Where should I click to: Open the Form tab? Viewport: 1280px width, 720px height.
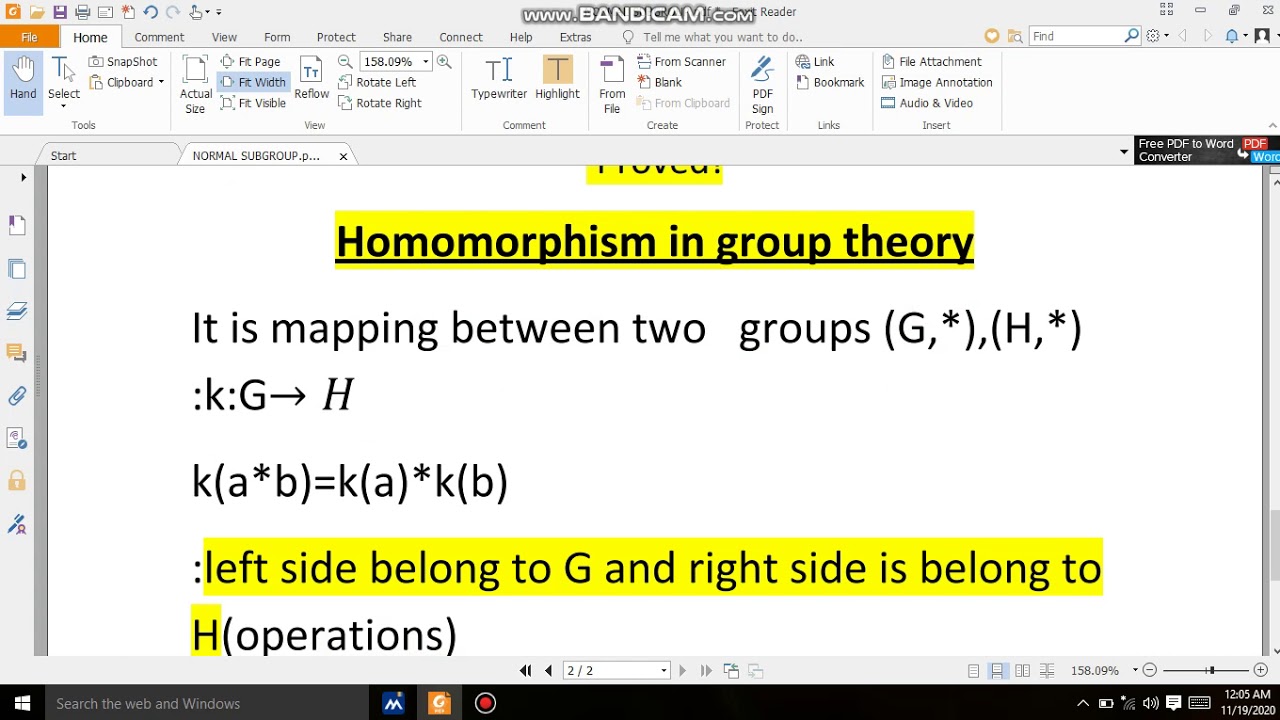point(277,37)
